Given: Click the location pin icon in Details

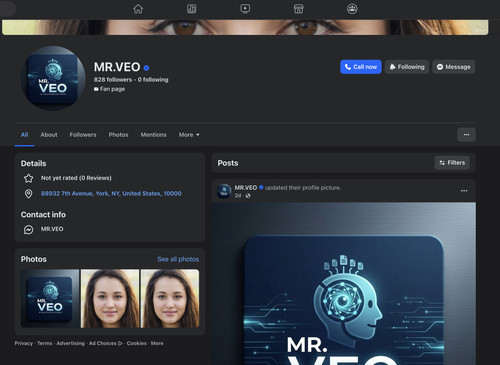Looking at the screenshot, I should click(29, 194).
